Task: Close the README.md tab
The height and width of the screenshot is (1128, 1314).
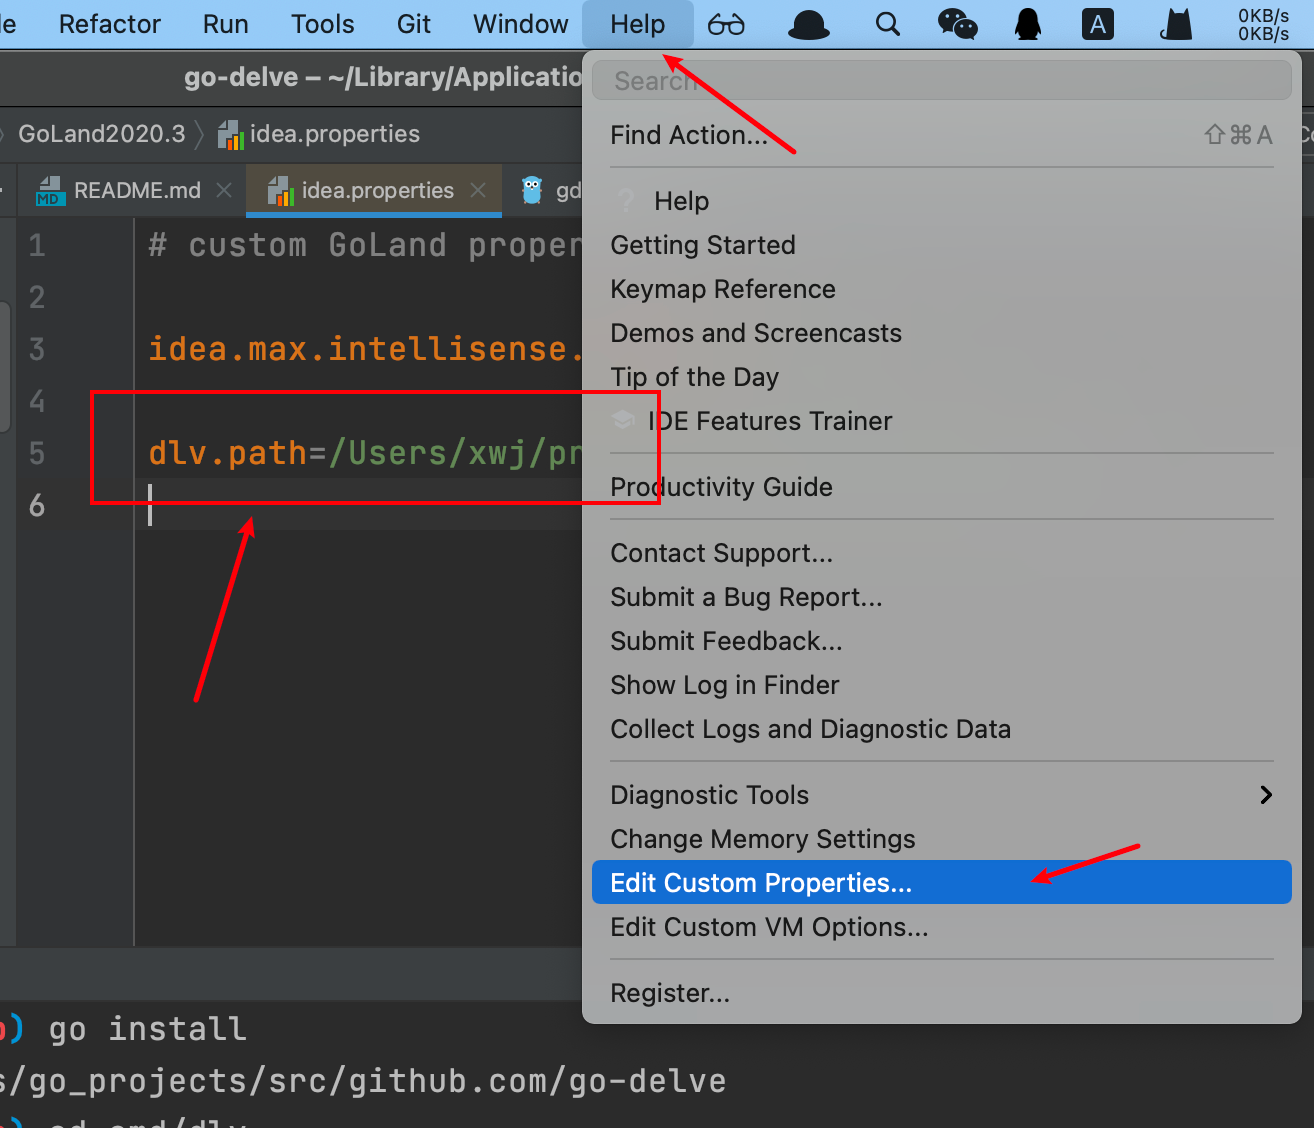Action: [225, 190]
